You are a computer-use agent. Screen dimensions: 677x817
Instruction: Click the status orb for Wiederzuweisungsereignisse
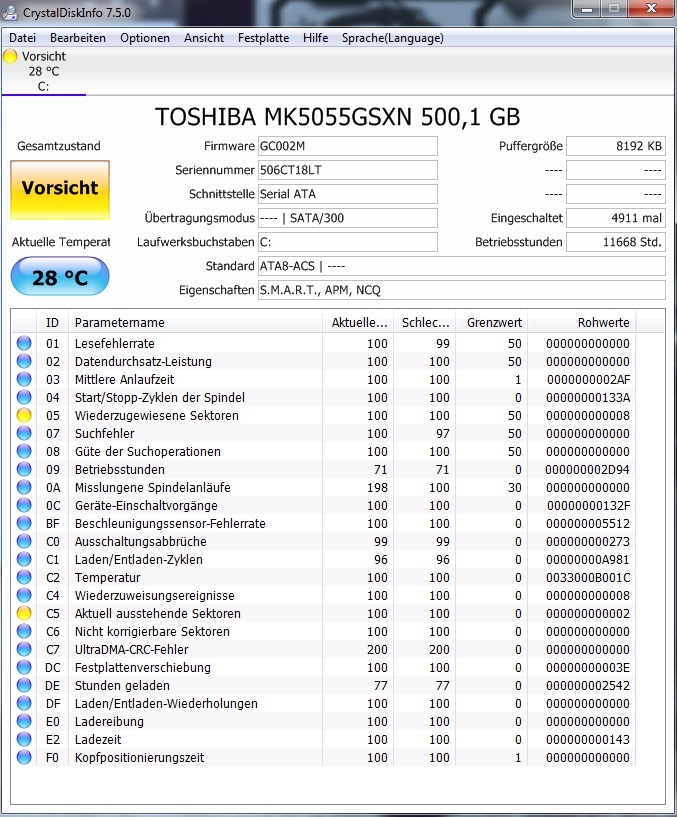tap(24, 595)
